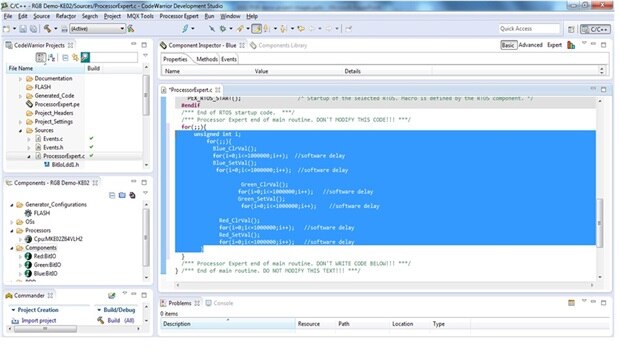Image resolution: width=619 pixels, height=362 pixels.
Task: Toggle the tree view icon in CodeWarrior Projects
Action: pyautogui.click(x=40, y=58)
